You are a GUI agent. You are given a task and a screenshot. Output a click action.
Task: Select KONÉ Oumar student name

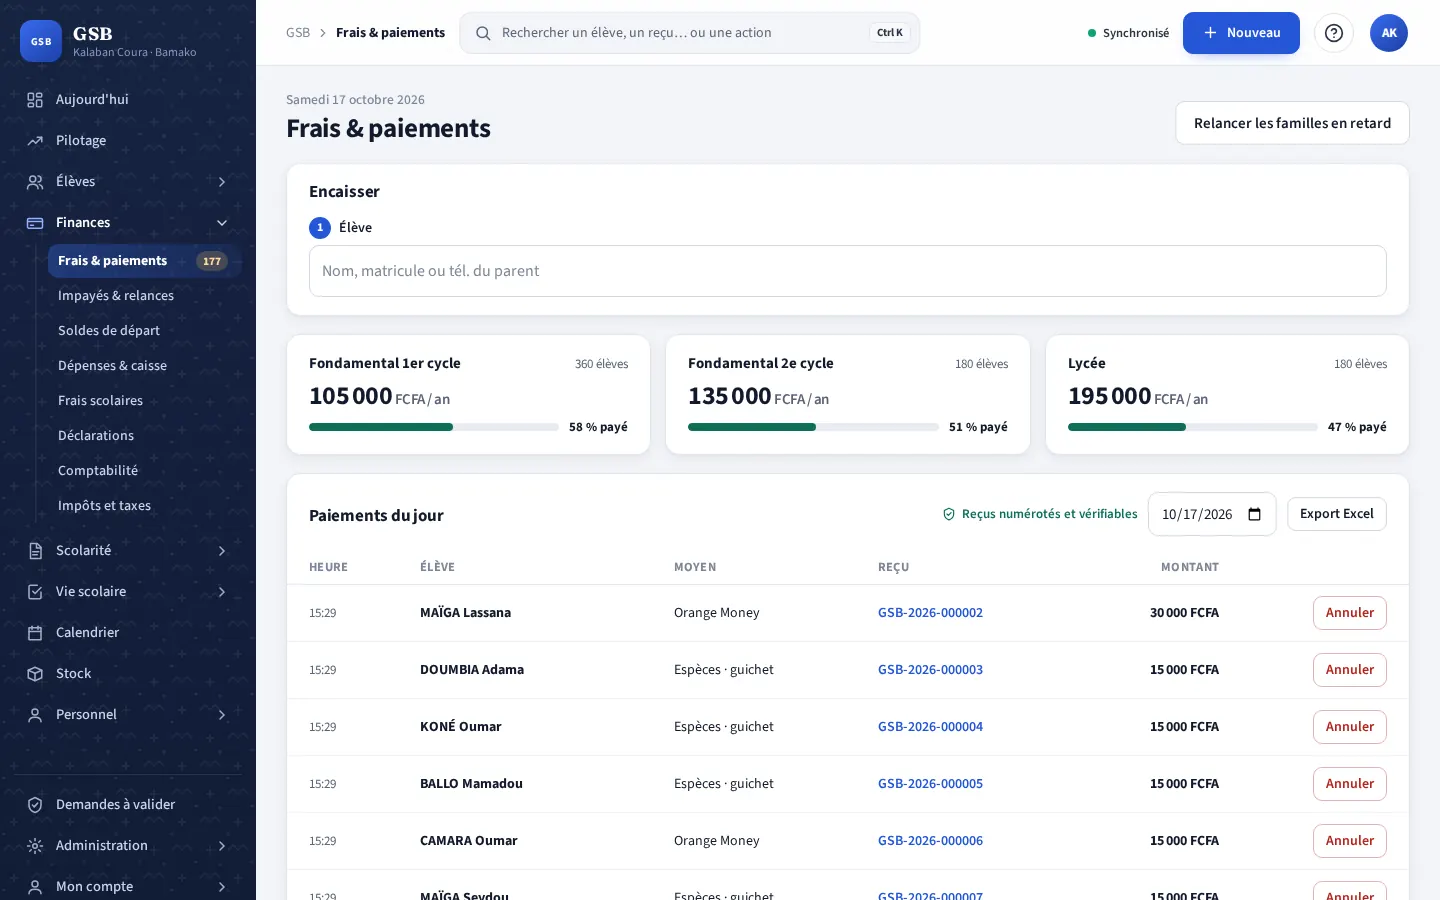click(x=461, y=727)
